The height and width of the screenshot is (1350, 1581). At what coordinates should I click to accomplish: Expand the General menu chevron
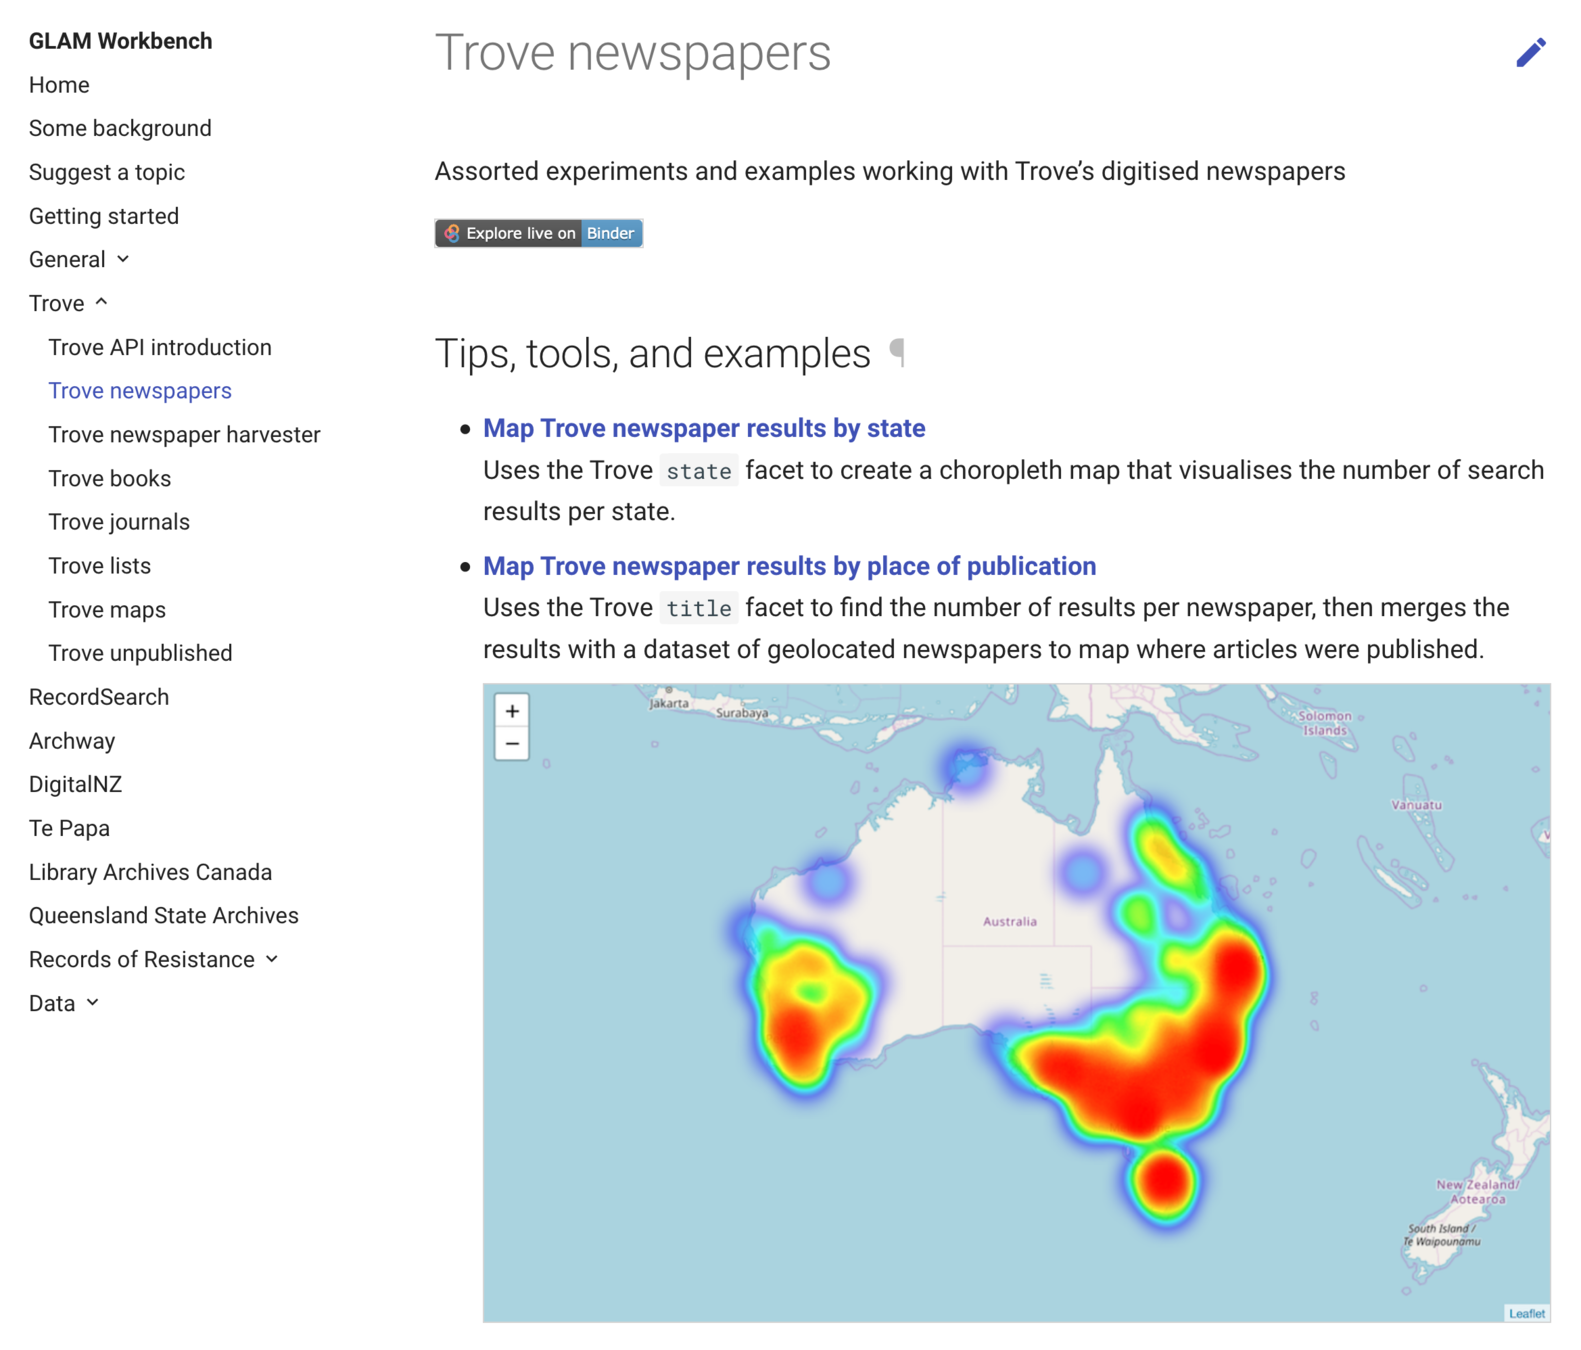123,259
